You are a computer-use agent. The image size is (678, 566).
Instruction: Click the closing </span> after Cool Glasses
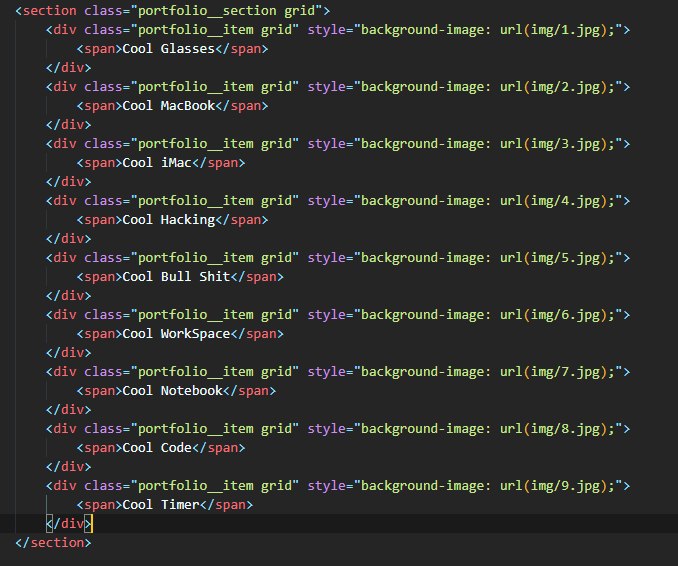tap(242, 49)
